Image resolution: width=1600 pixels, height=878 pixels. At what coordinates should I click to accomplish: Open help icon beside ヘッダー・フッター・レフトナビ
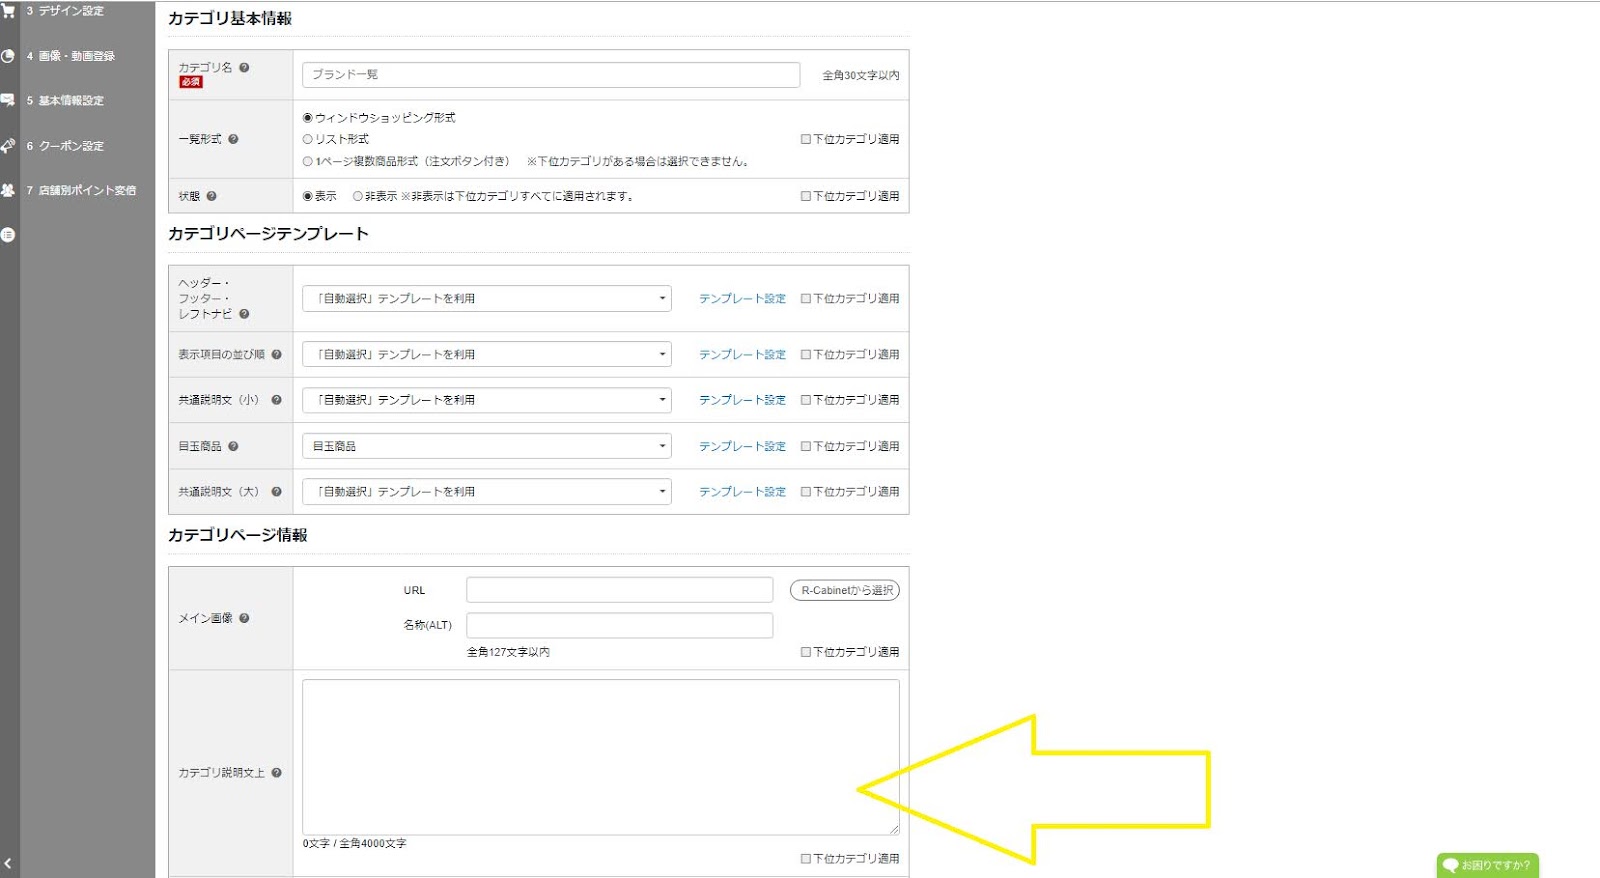point(244,314)
